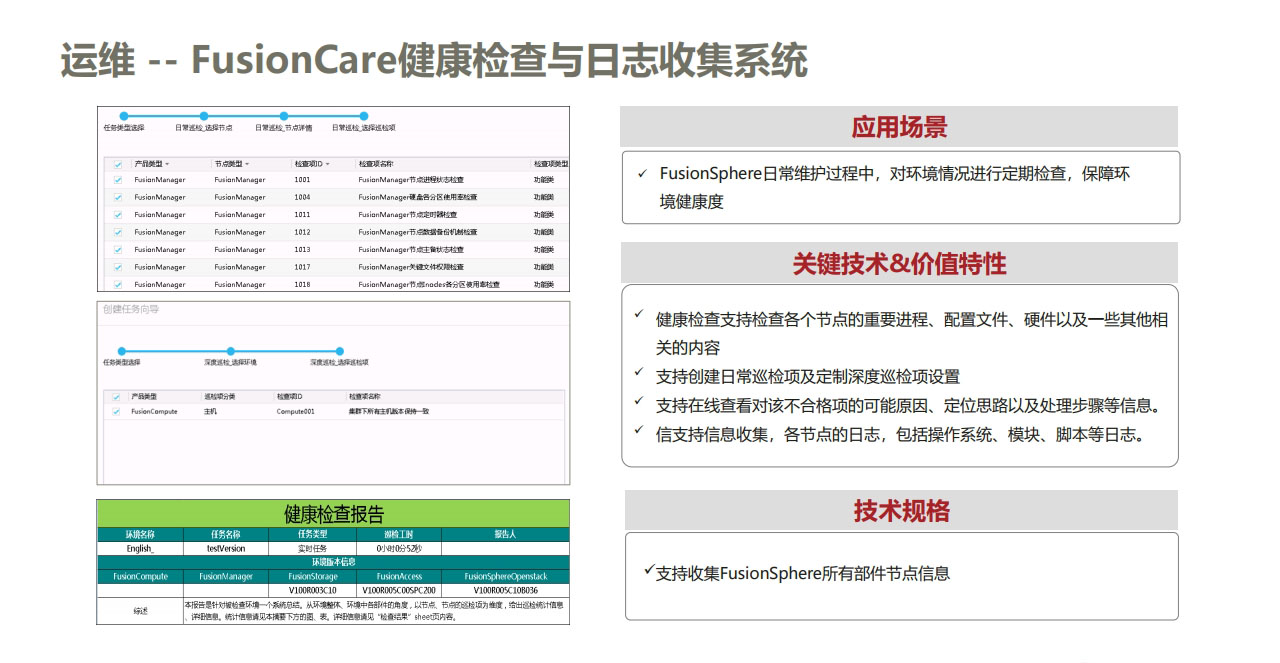1280x663 pixels.
Task: Select the 日常巡检_节点详情 step label
Action: 284,128
